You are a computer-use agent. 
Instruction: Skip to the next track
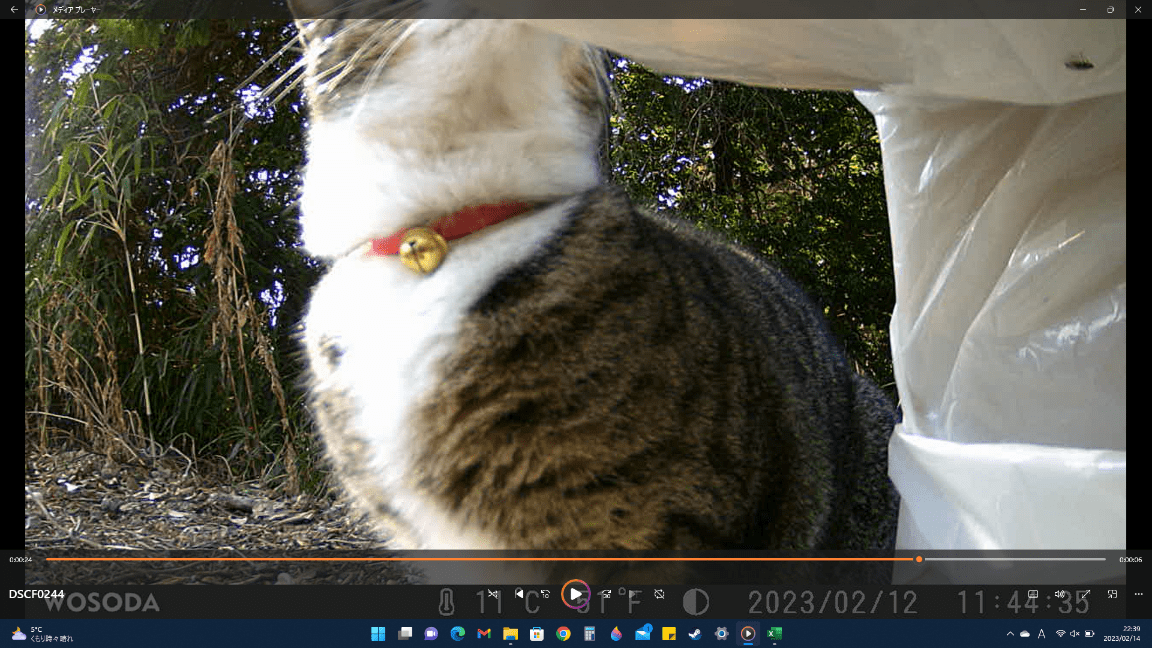[632, 594]
